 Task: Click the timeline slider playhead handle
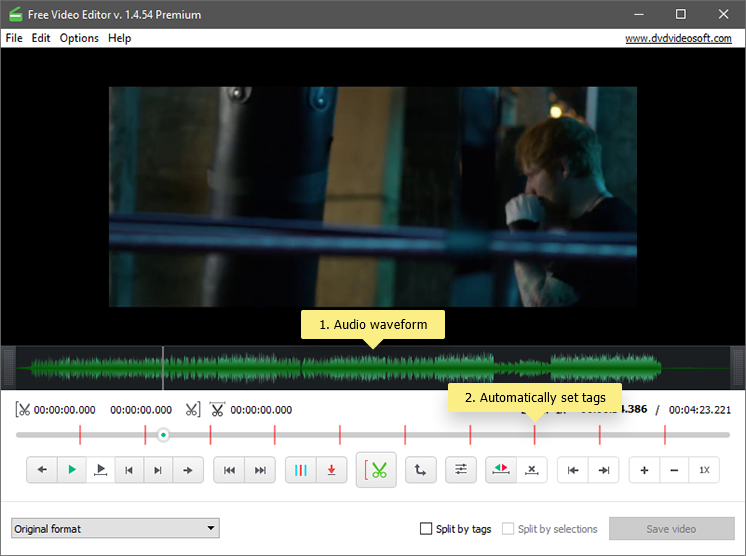pos(163,435)
